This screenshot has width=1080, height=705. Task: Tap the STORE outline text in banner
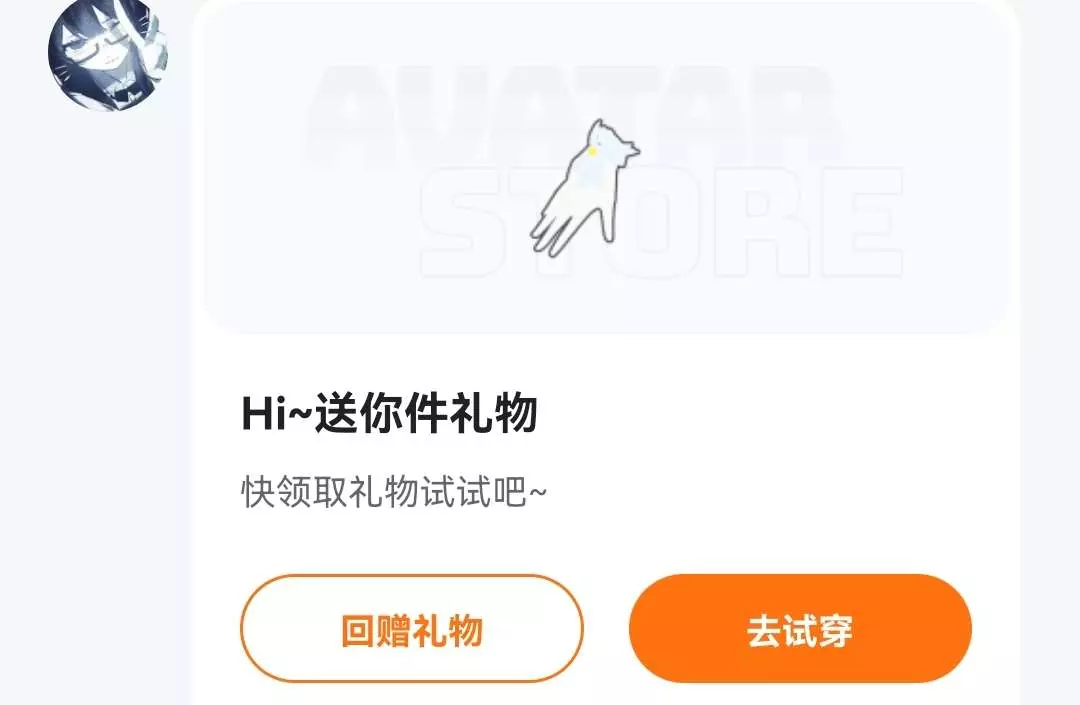(661, 222)
